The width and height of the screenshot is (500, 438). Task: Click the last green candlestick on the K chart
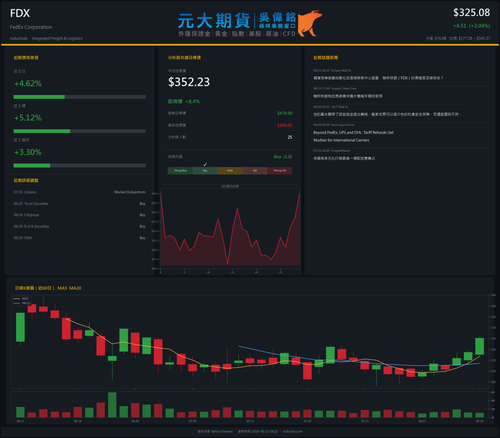479,346
